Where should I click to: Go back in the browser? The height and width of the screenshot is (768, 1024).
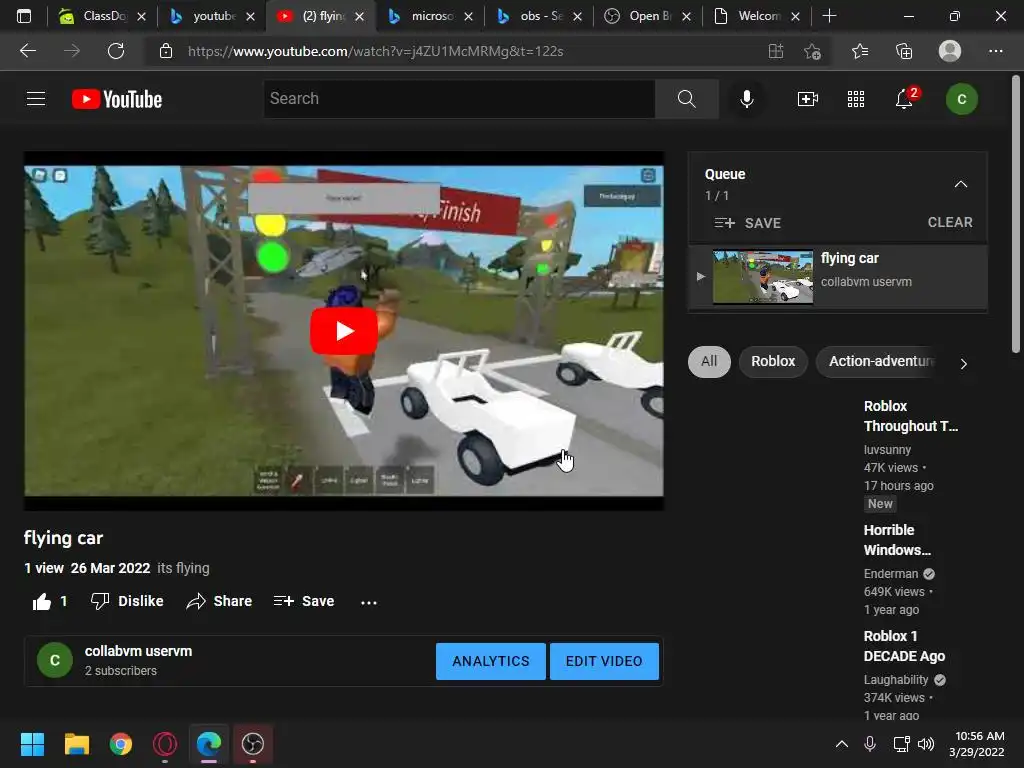point(28,51)
